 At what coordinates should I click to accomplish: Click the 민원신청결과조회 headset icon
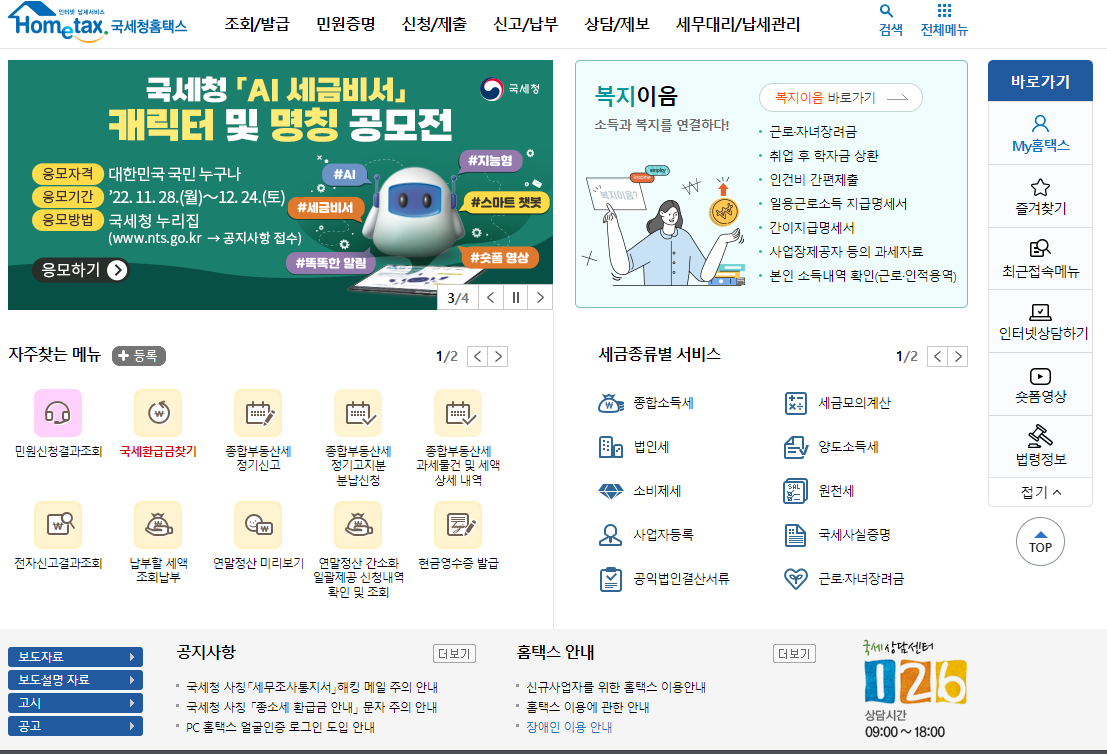pos(58,413)
